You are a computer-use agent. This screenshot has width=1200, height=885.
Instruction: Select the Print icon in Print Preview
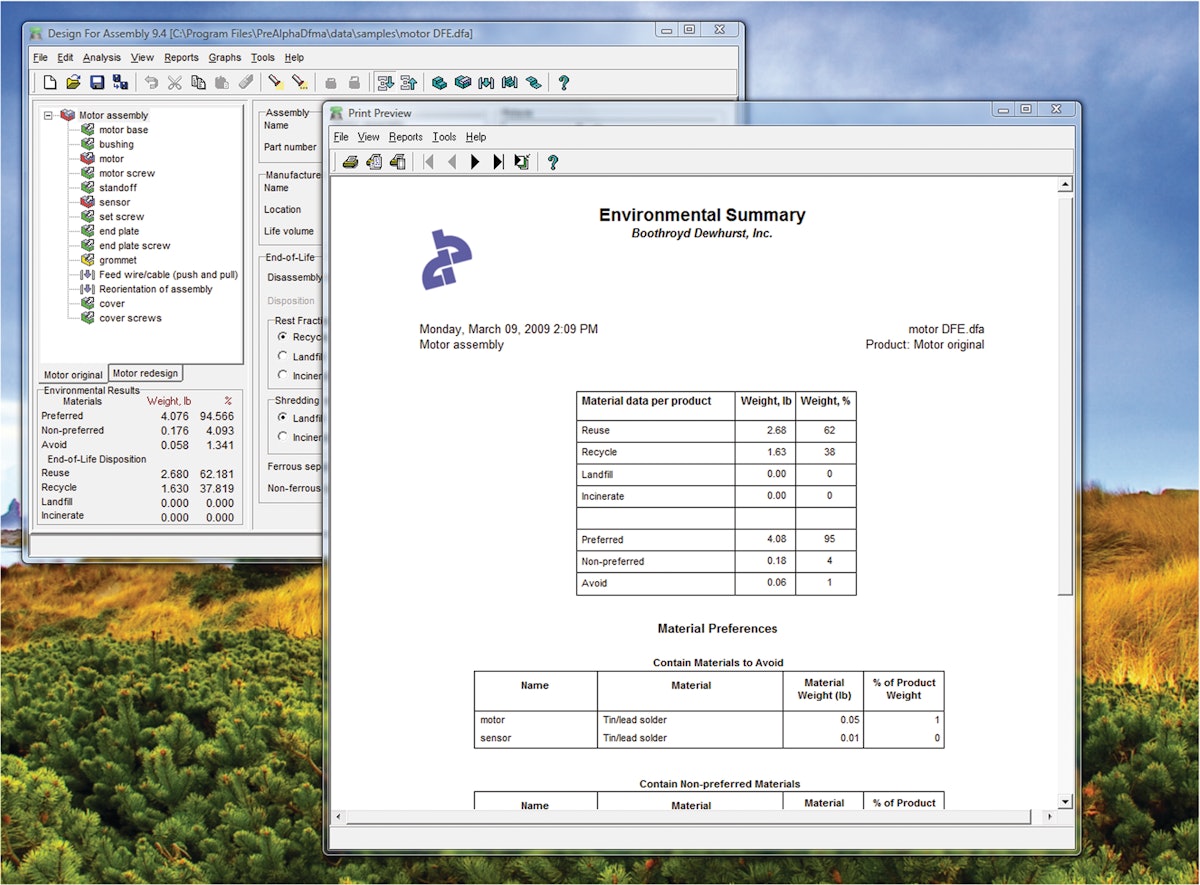point(350,161)
